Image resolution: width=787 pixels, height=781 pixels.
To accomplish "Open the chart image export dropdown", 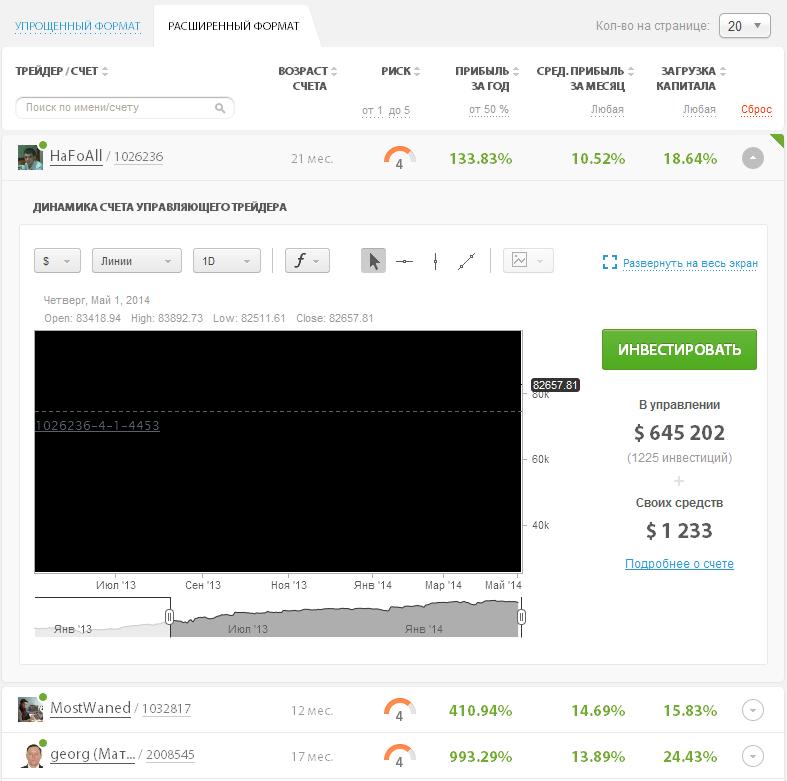I will click(528, 261).
